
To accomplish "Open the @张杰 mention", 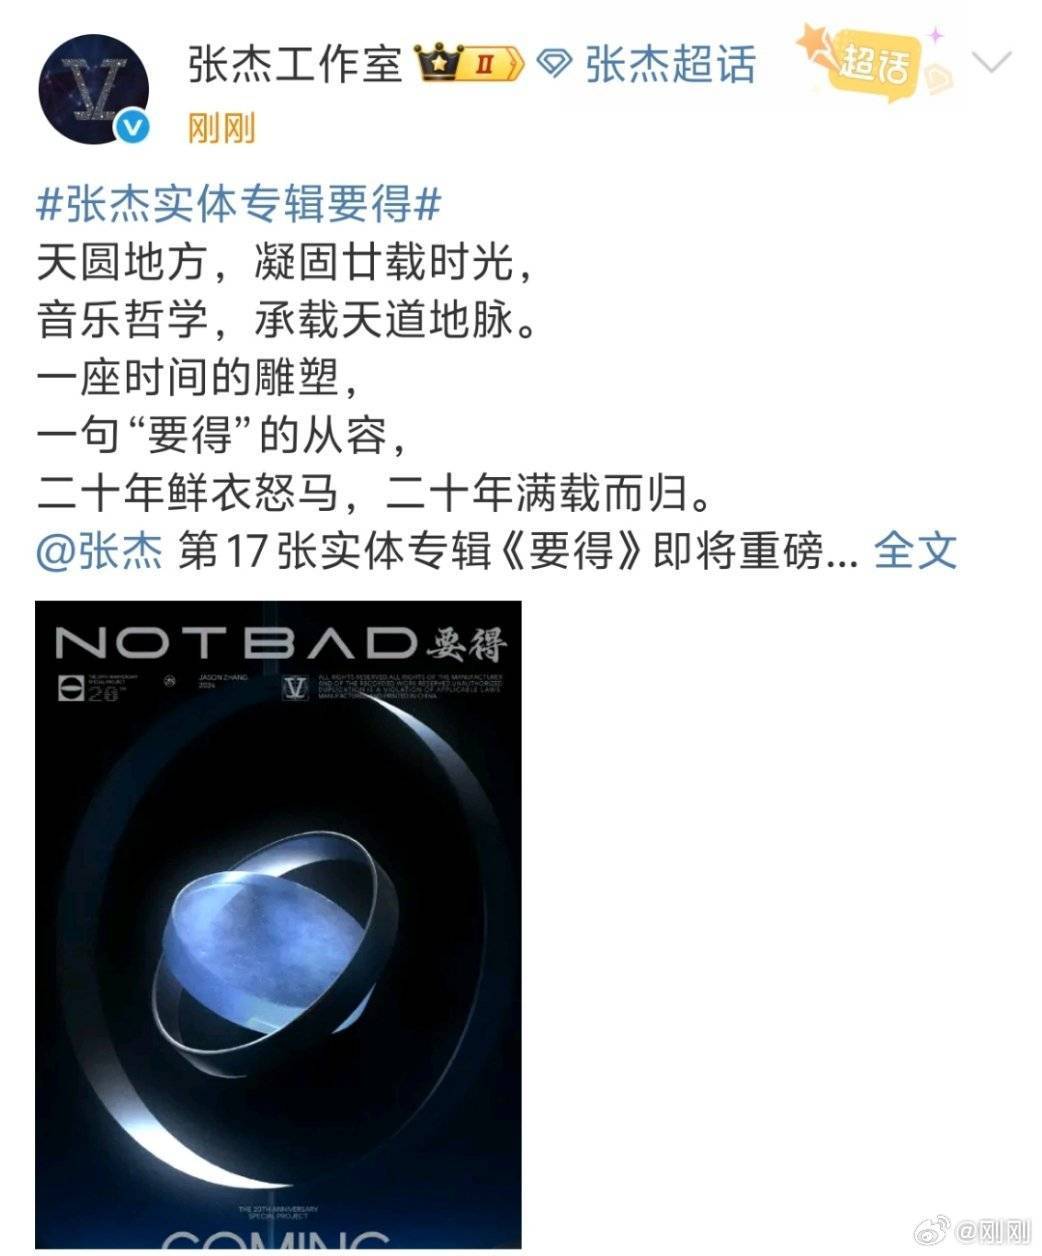I will (99, 551).
